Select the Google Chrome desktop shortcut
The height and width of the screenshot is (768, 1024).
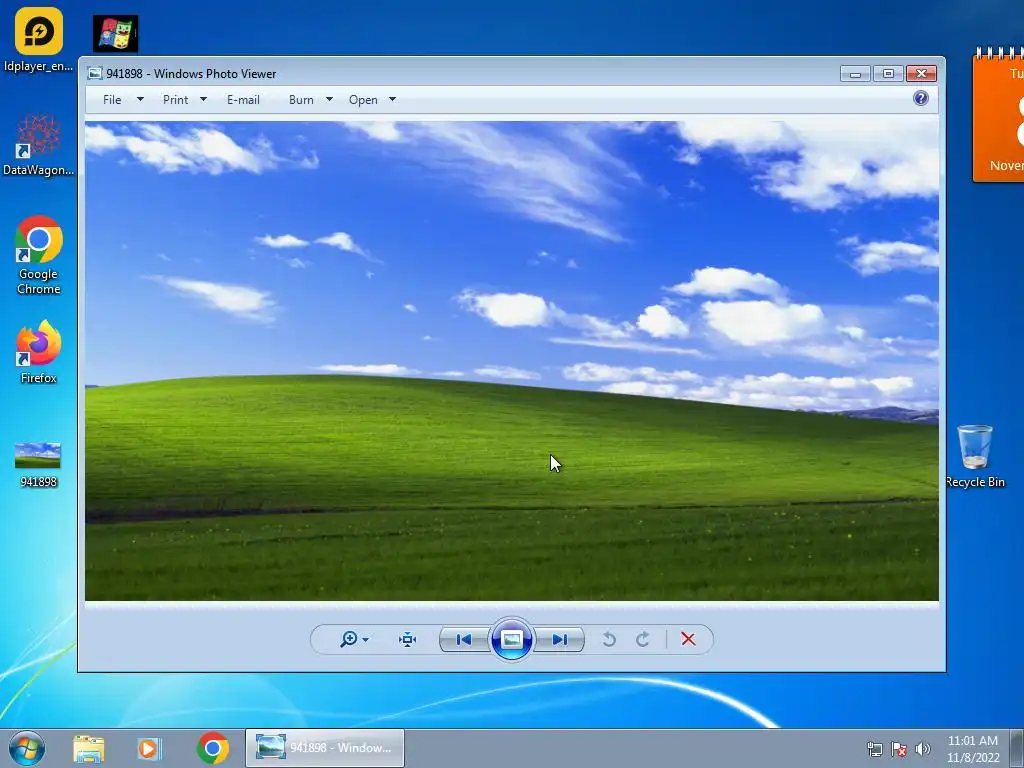tap(39, 255)
